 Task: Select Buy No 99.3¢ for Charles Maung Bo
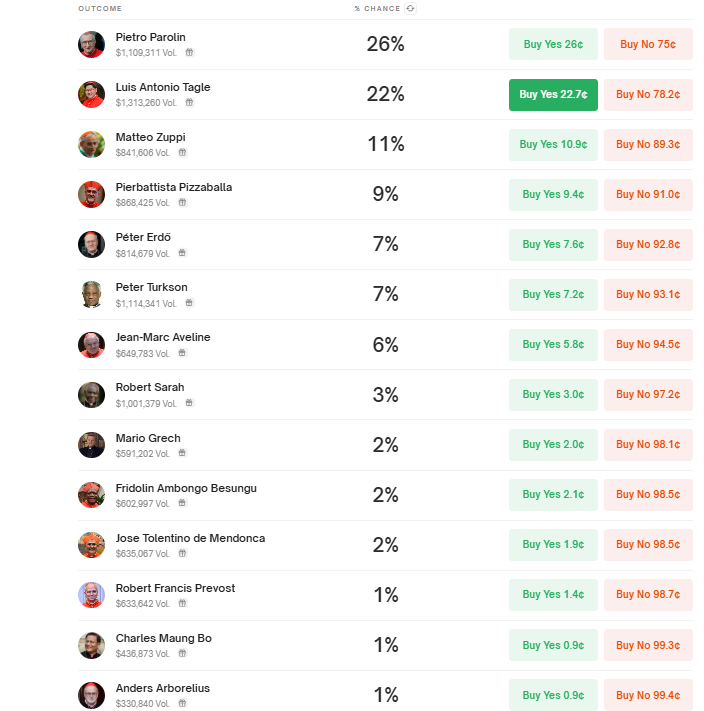(x=648, y=645)
